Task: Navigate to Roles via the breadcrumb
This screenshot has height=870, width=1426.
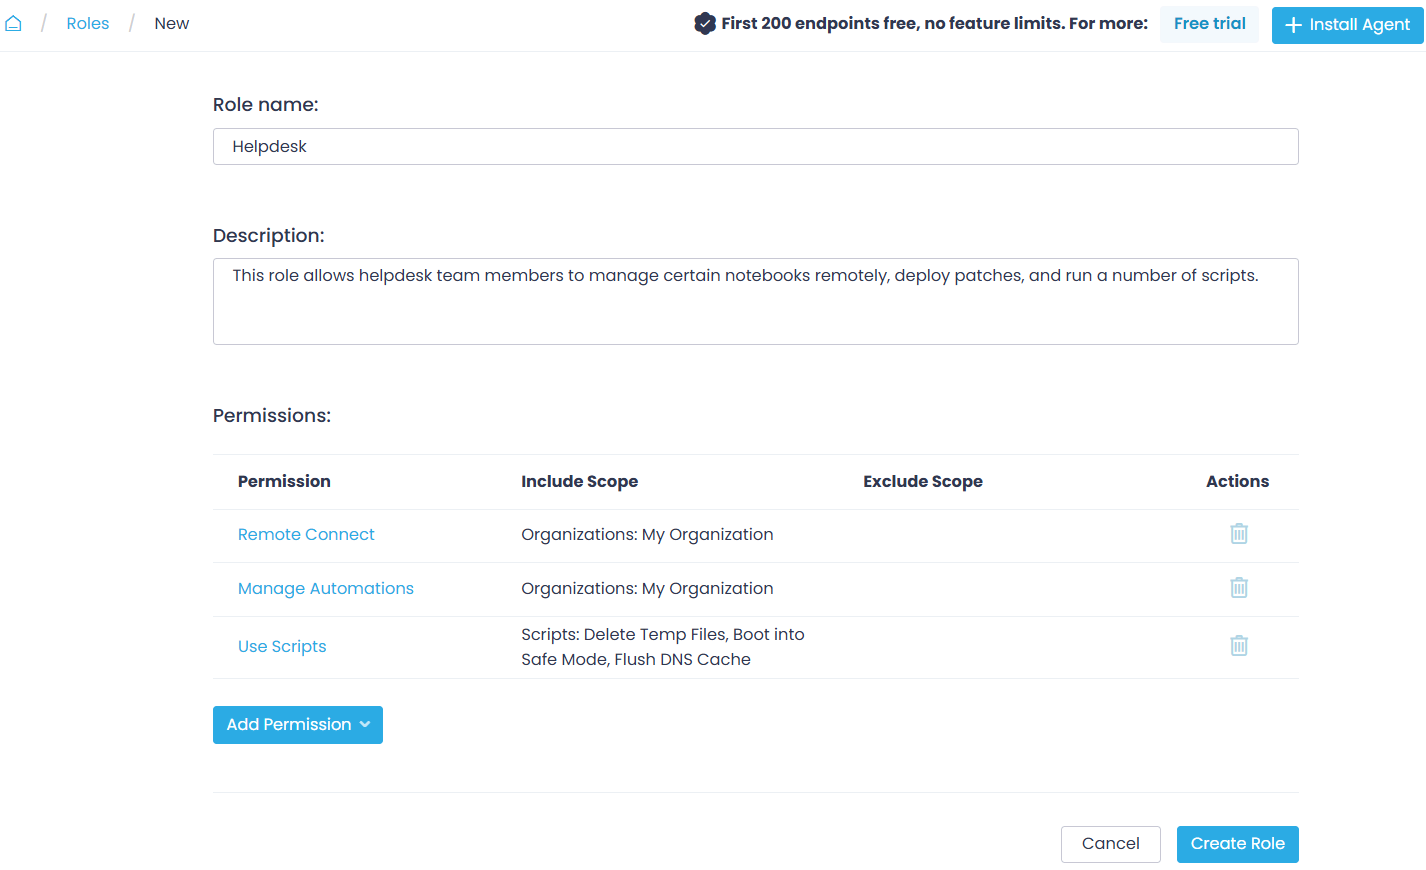Action: point(87,23)
